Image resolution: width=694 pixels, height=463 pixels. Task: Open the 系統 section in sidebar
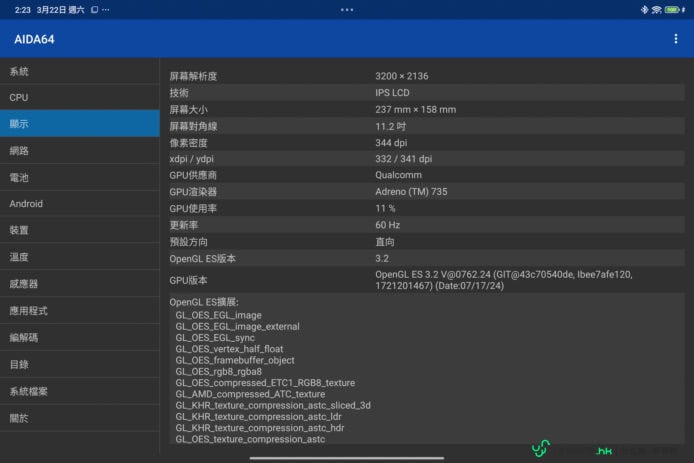tap(79, 72)
